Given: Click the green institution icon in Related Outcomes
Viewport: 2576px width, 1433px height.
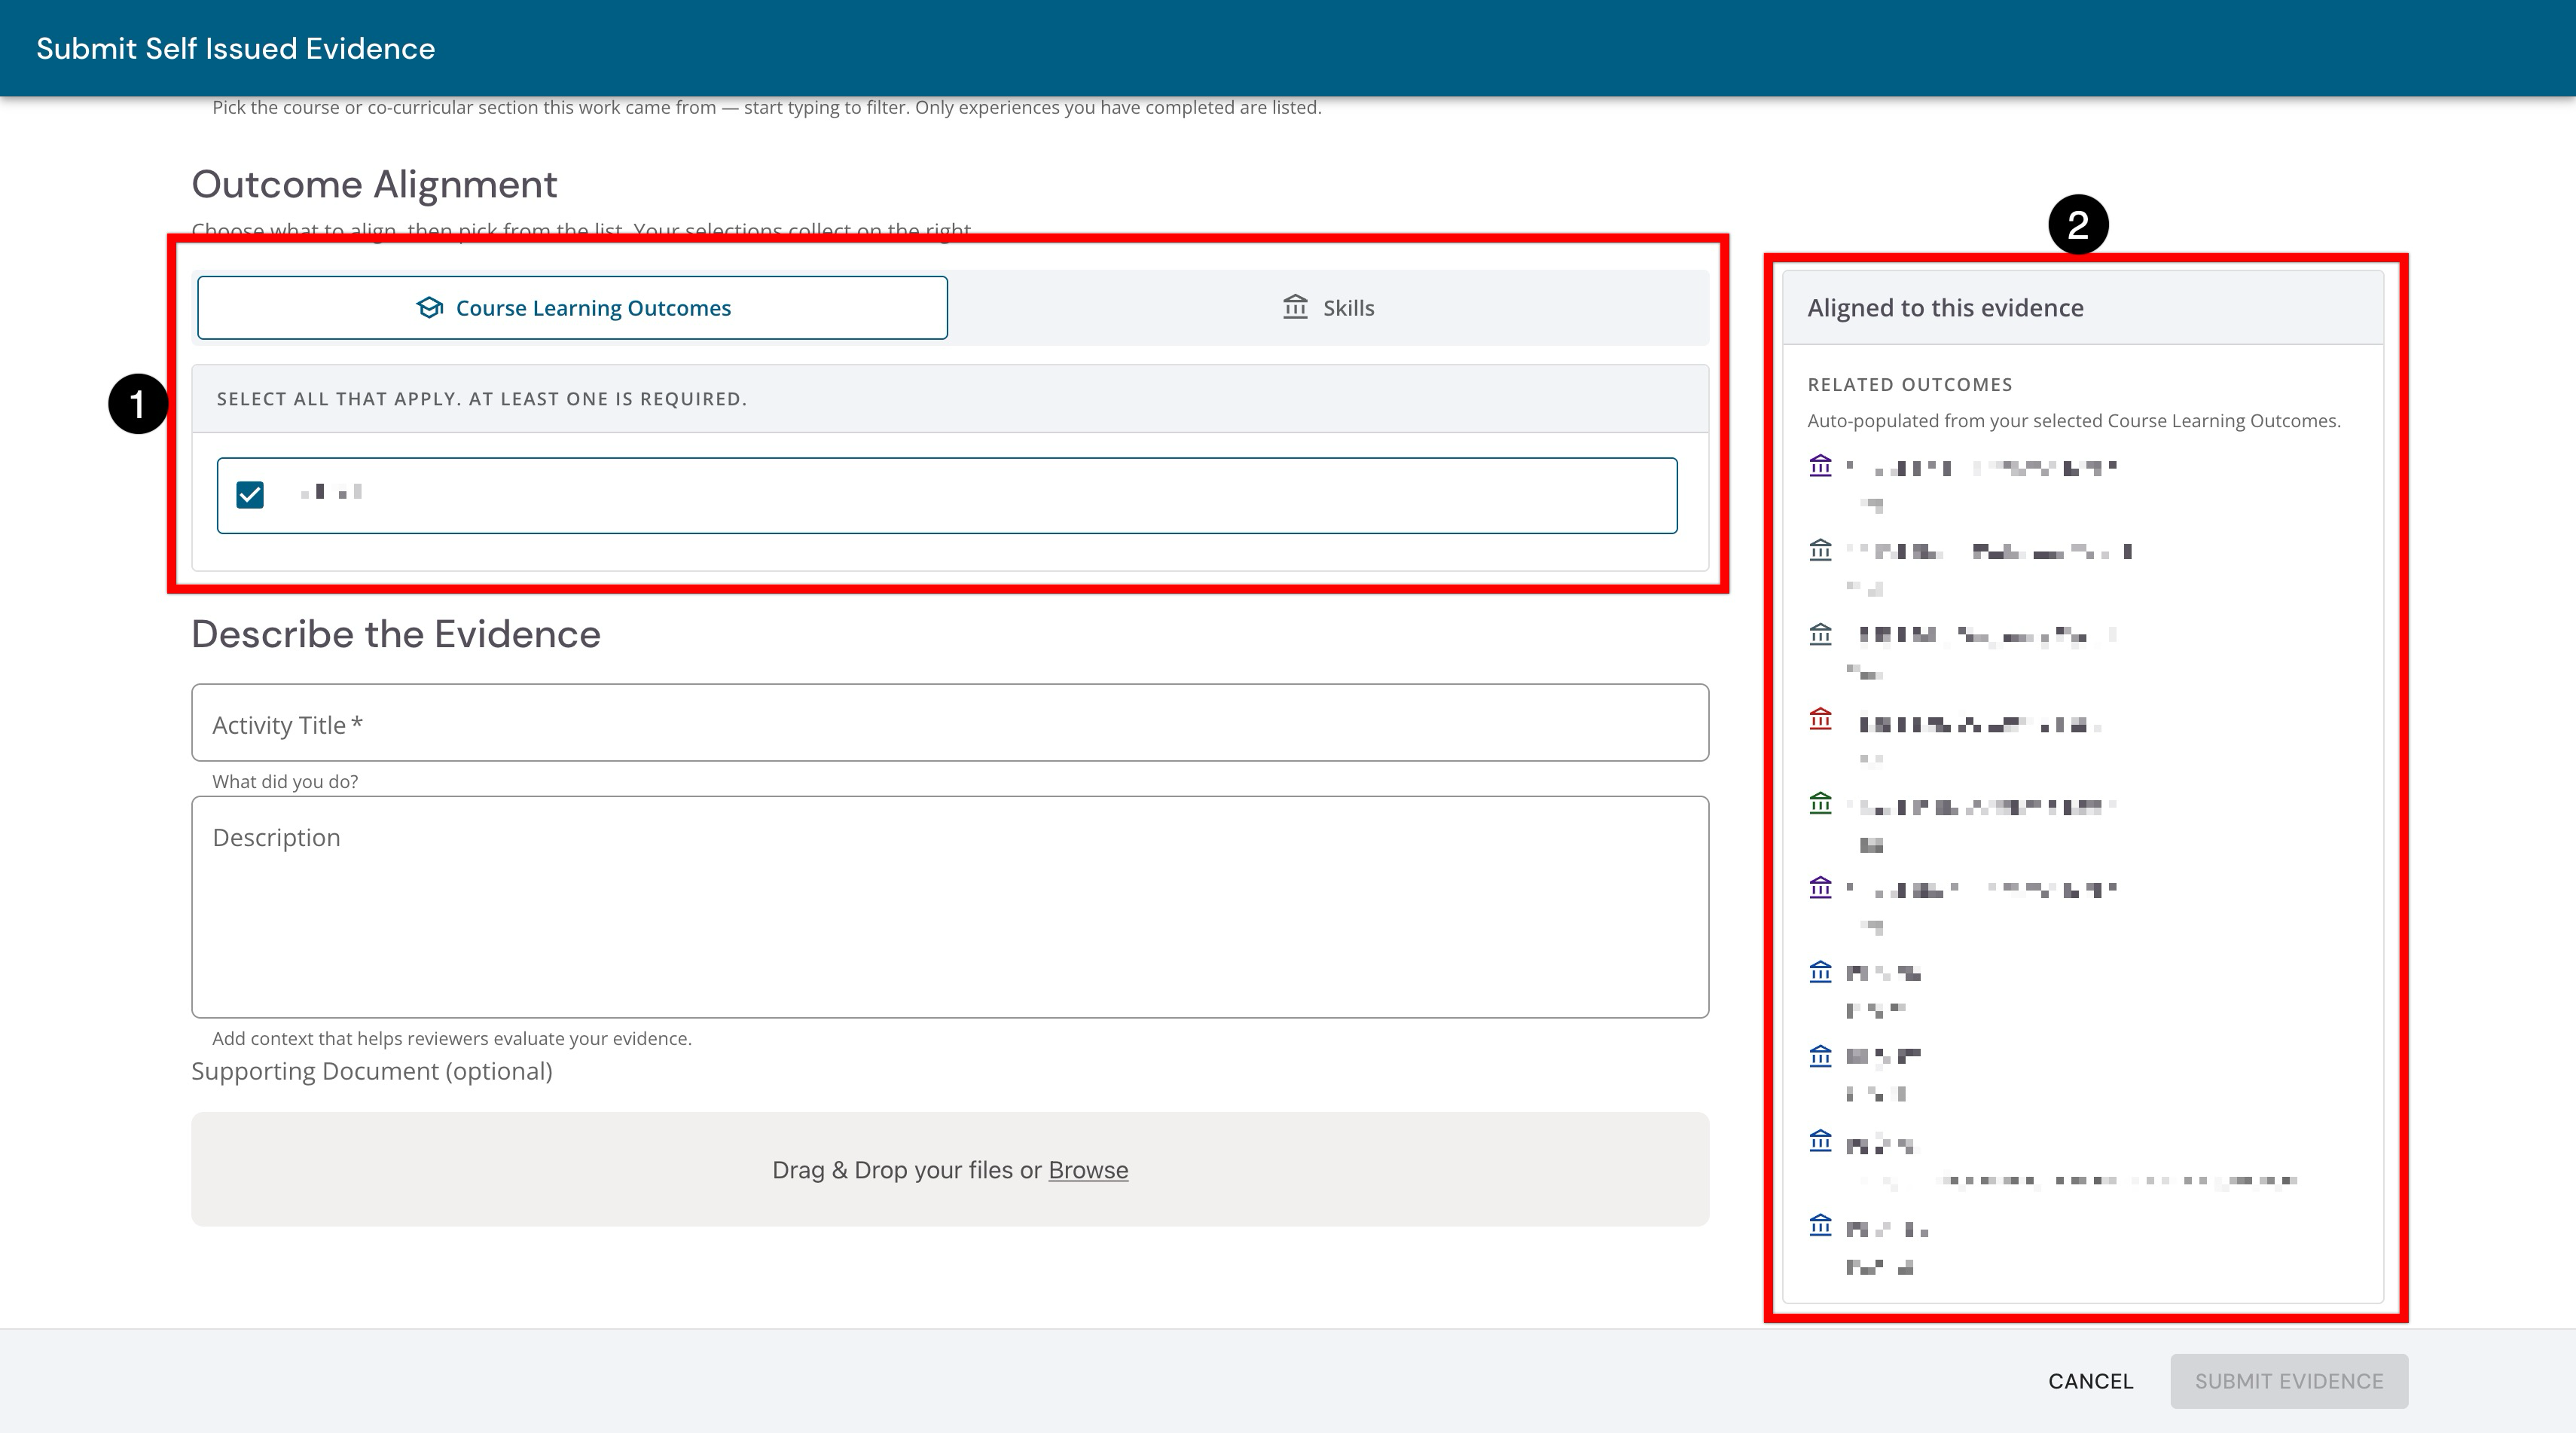Looking at the screenshot, I should point(1820,803).
